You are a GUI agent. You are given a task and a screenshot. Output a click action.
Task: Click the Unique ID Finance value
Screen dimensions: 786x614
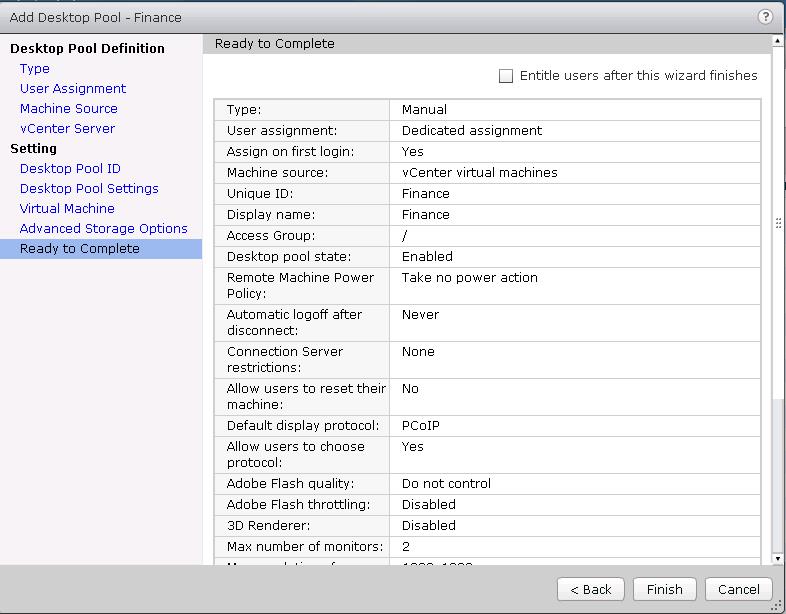coord(426,194)
